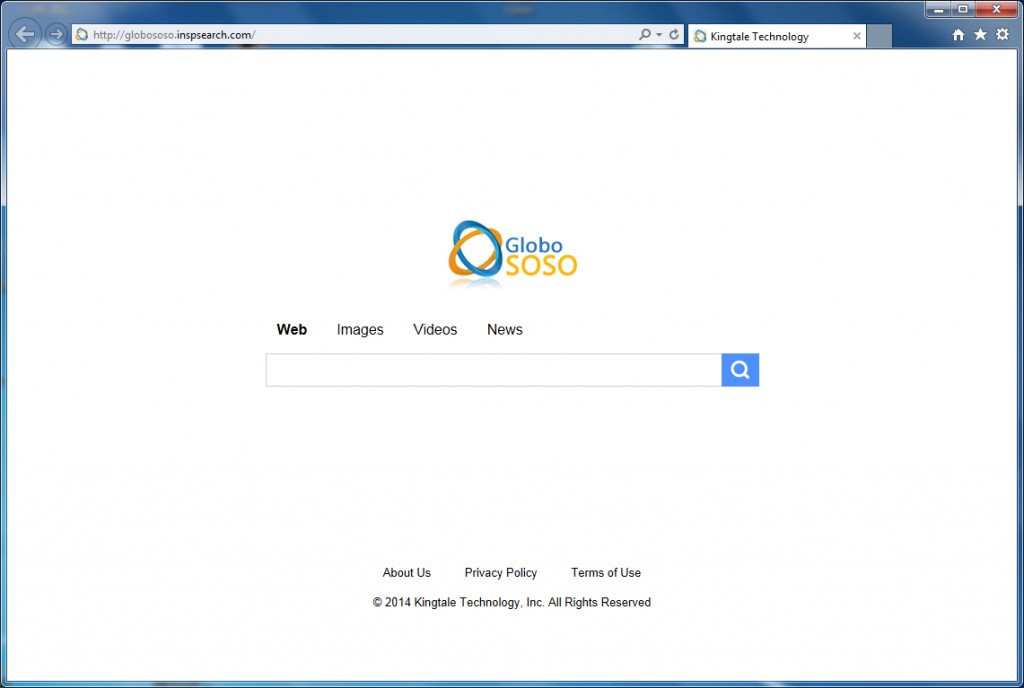Viewport: 1024px width, 688px height.
Task: Maximize the browser window
Action: tap(962, 9)
